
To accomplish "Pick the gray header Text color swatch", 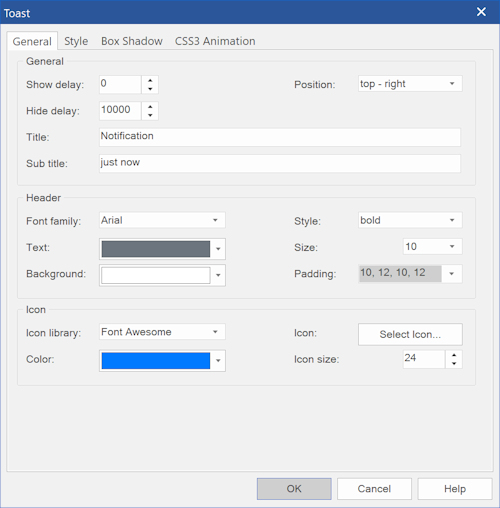I will click(156, 249).
